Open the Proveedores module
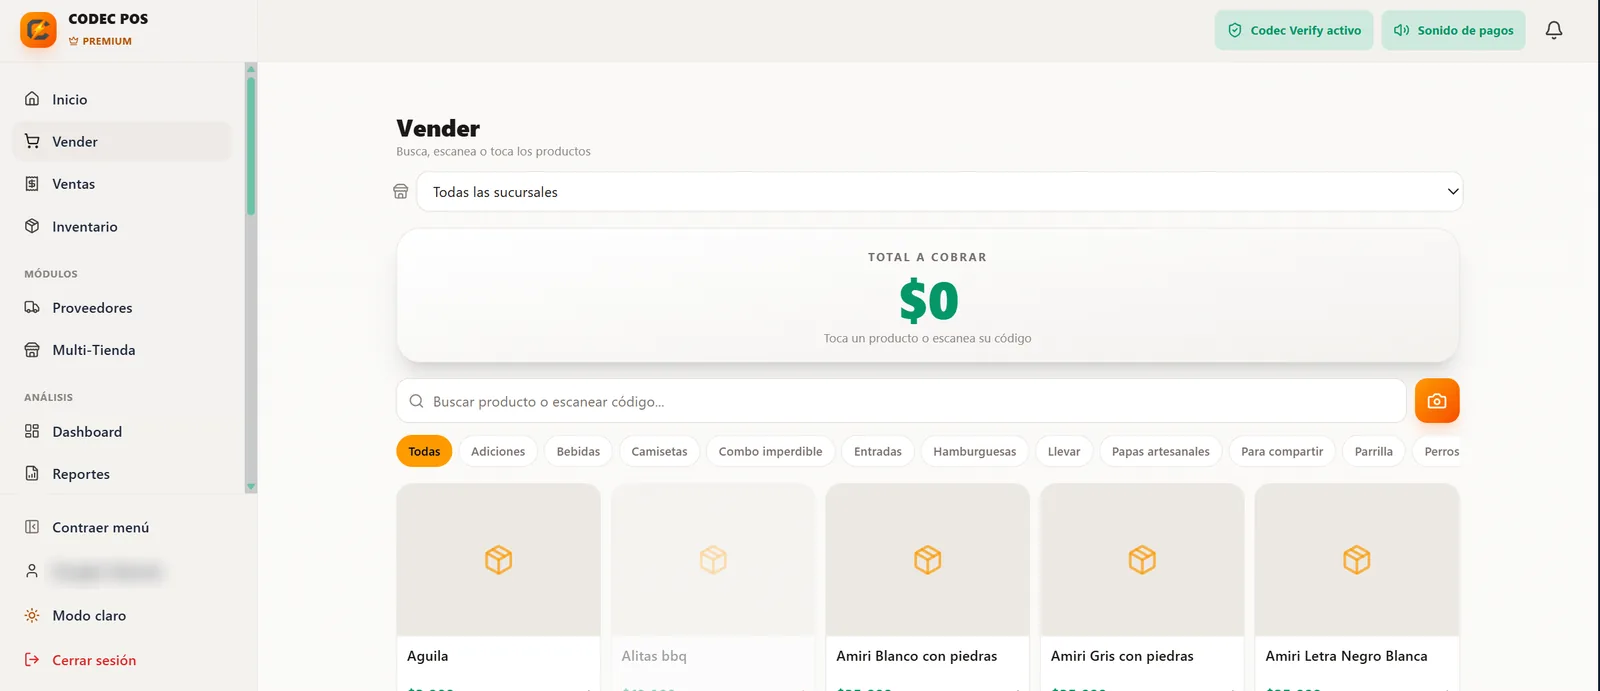The height and width of the screenshot is (691, 1600). tap(121, 307)
